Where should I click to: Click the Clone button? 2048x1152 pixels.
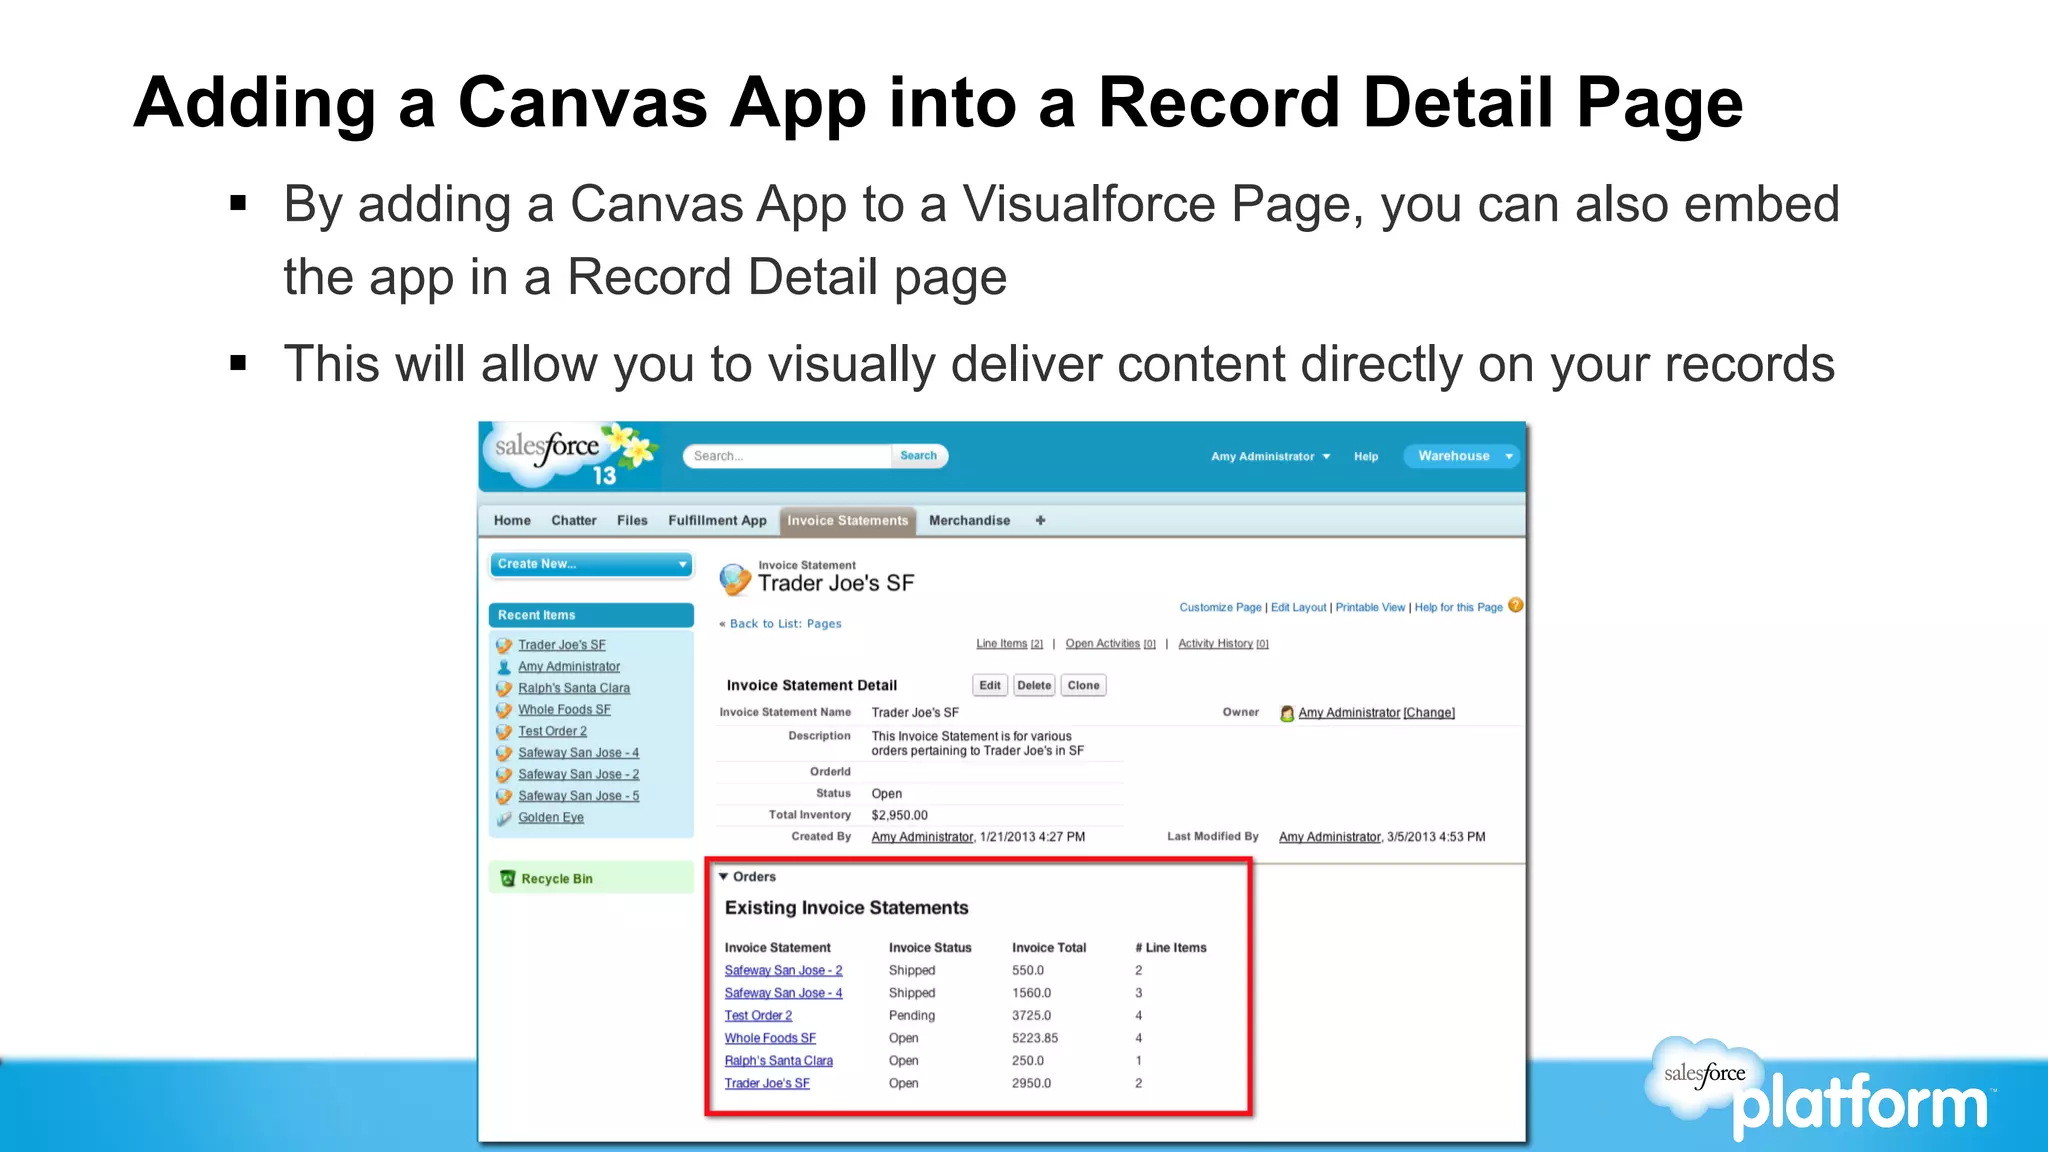click(1083, 685)
